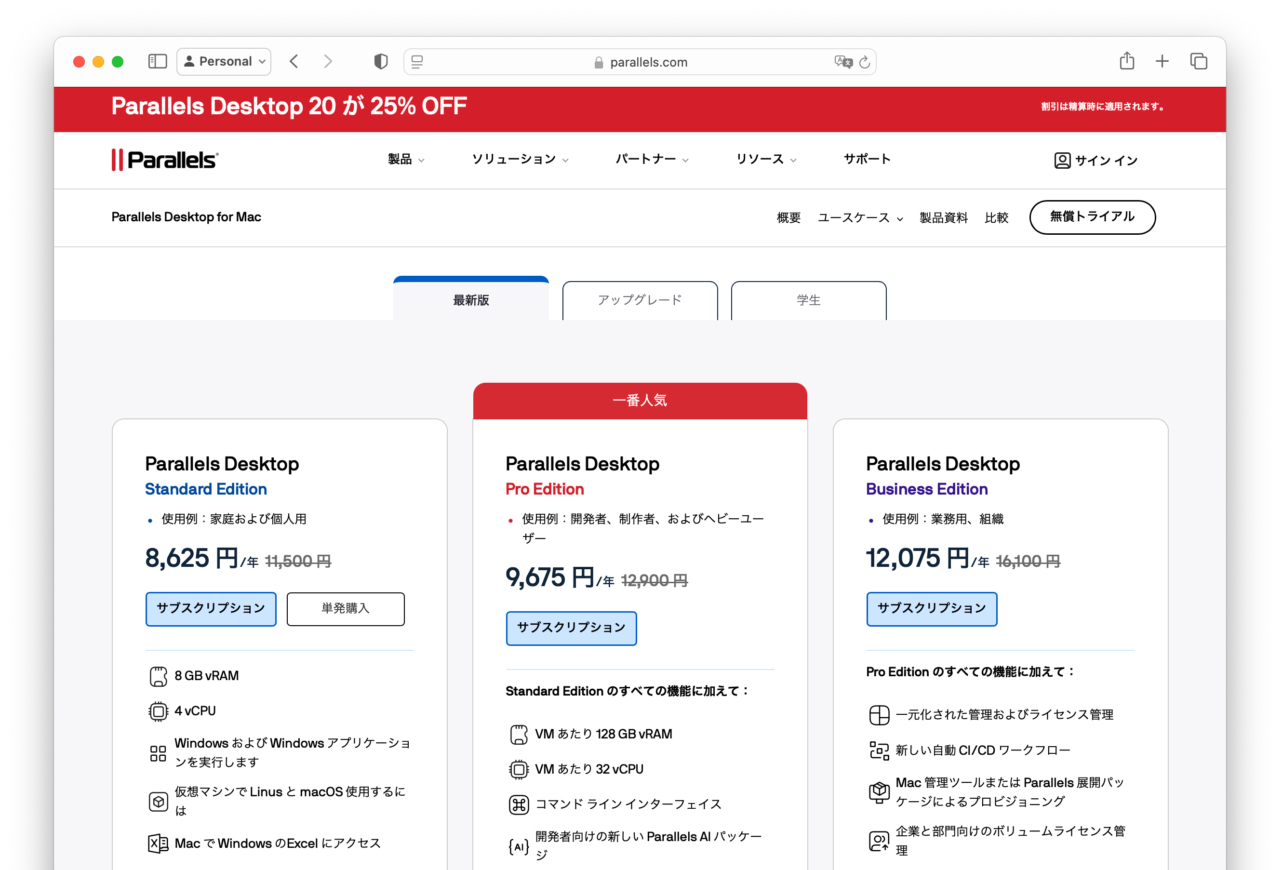Click the 一番人気 badge

pos(640,400)
